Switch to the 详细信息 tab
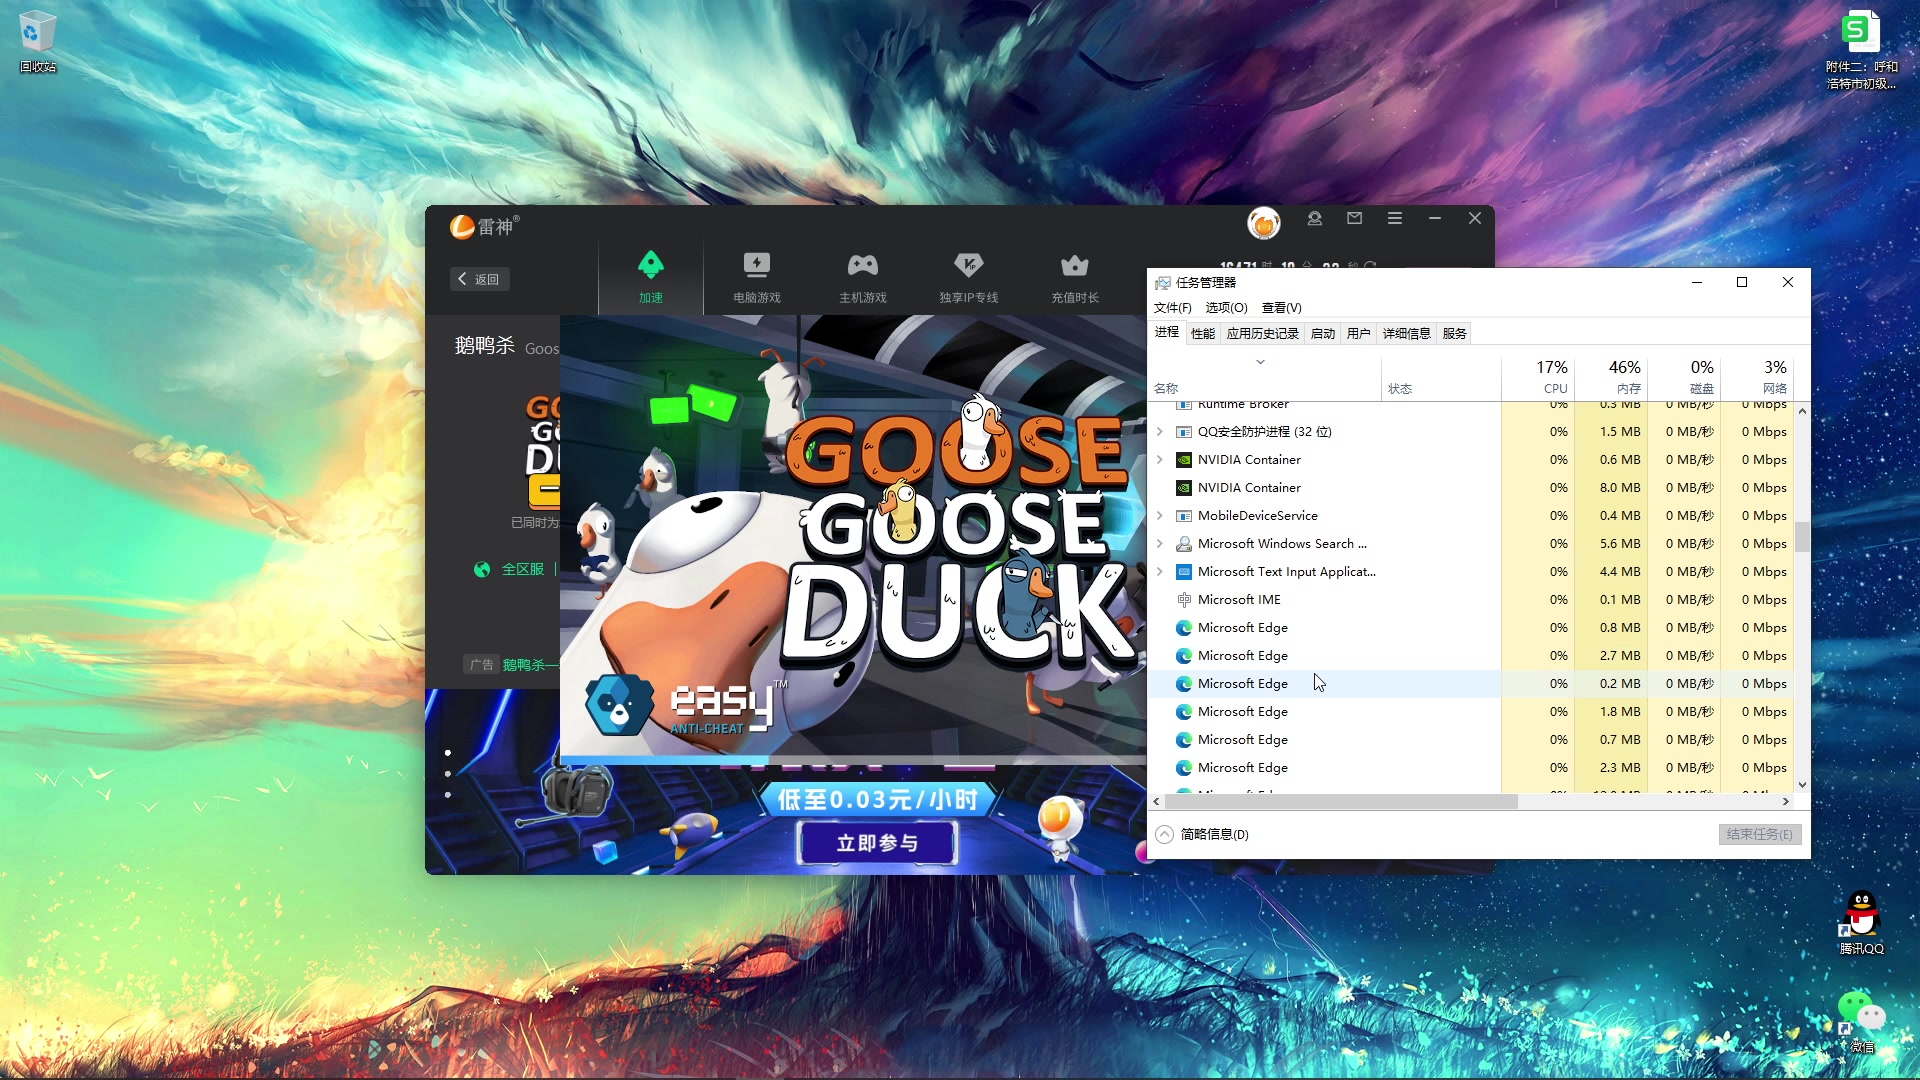The width and height of the screenshot is (1920, 1080). tap(1406, 334)
